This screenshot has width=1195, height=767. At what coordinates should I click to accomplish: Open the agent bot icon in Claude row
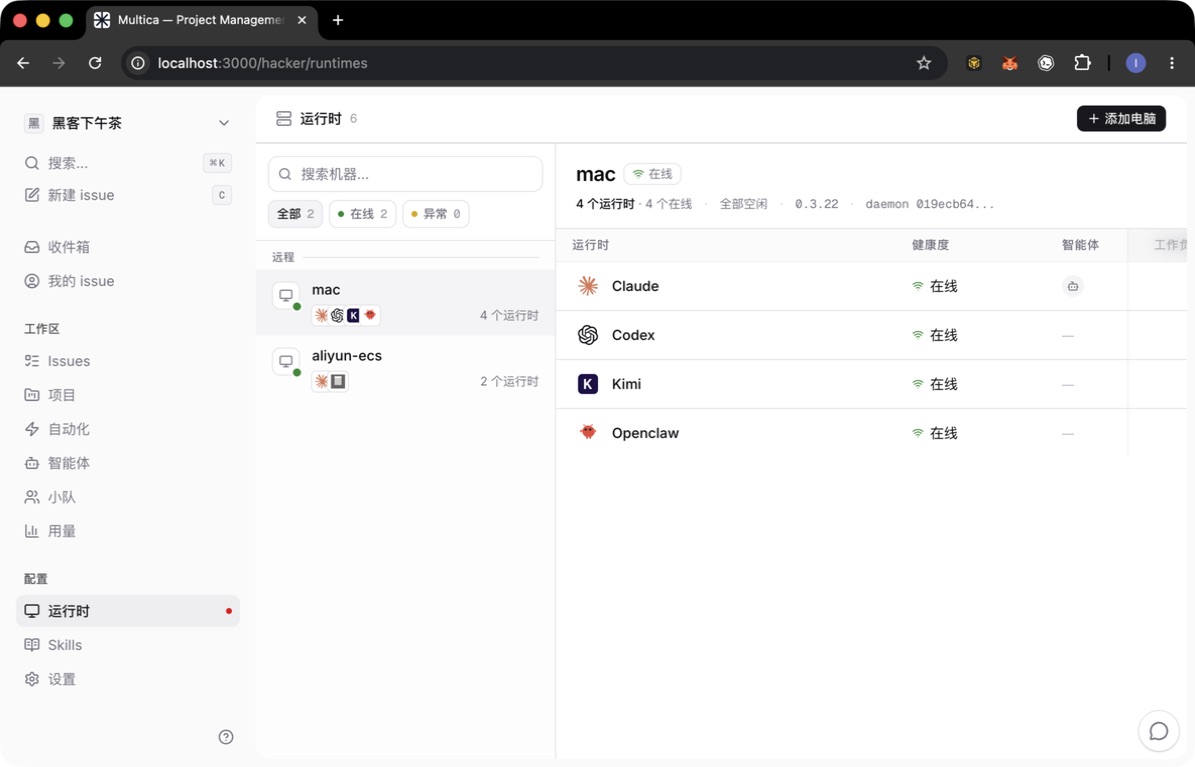pos(1072,286)
